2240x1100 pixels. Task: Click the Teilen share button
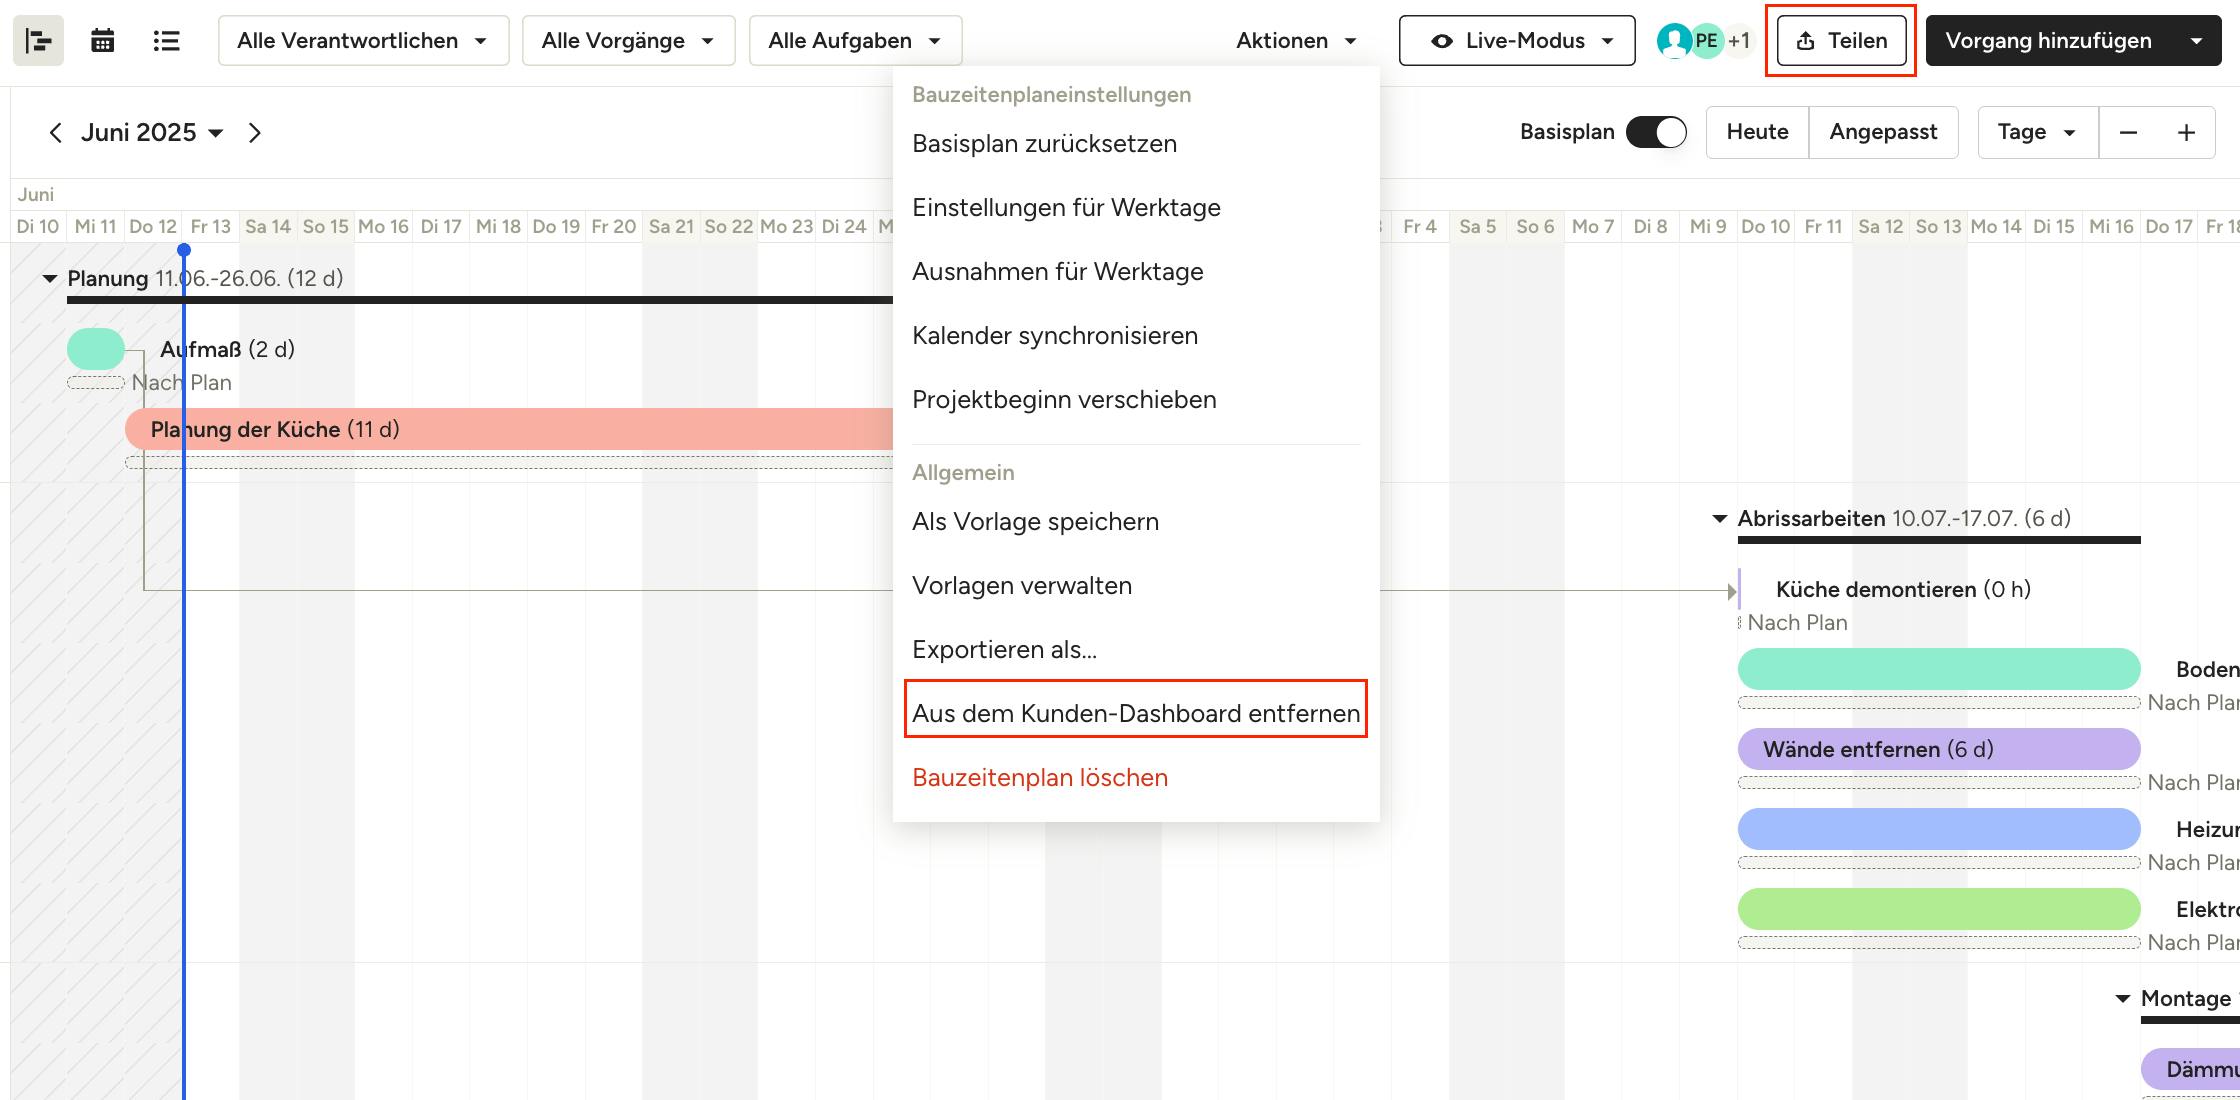1841,41
